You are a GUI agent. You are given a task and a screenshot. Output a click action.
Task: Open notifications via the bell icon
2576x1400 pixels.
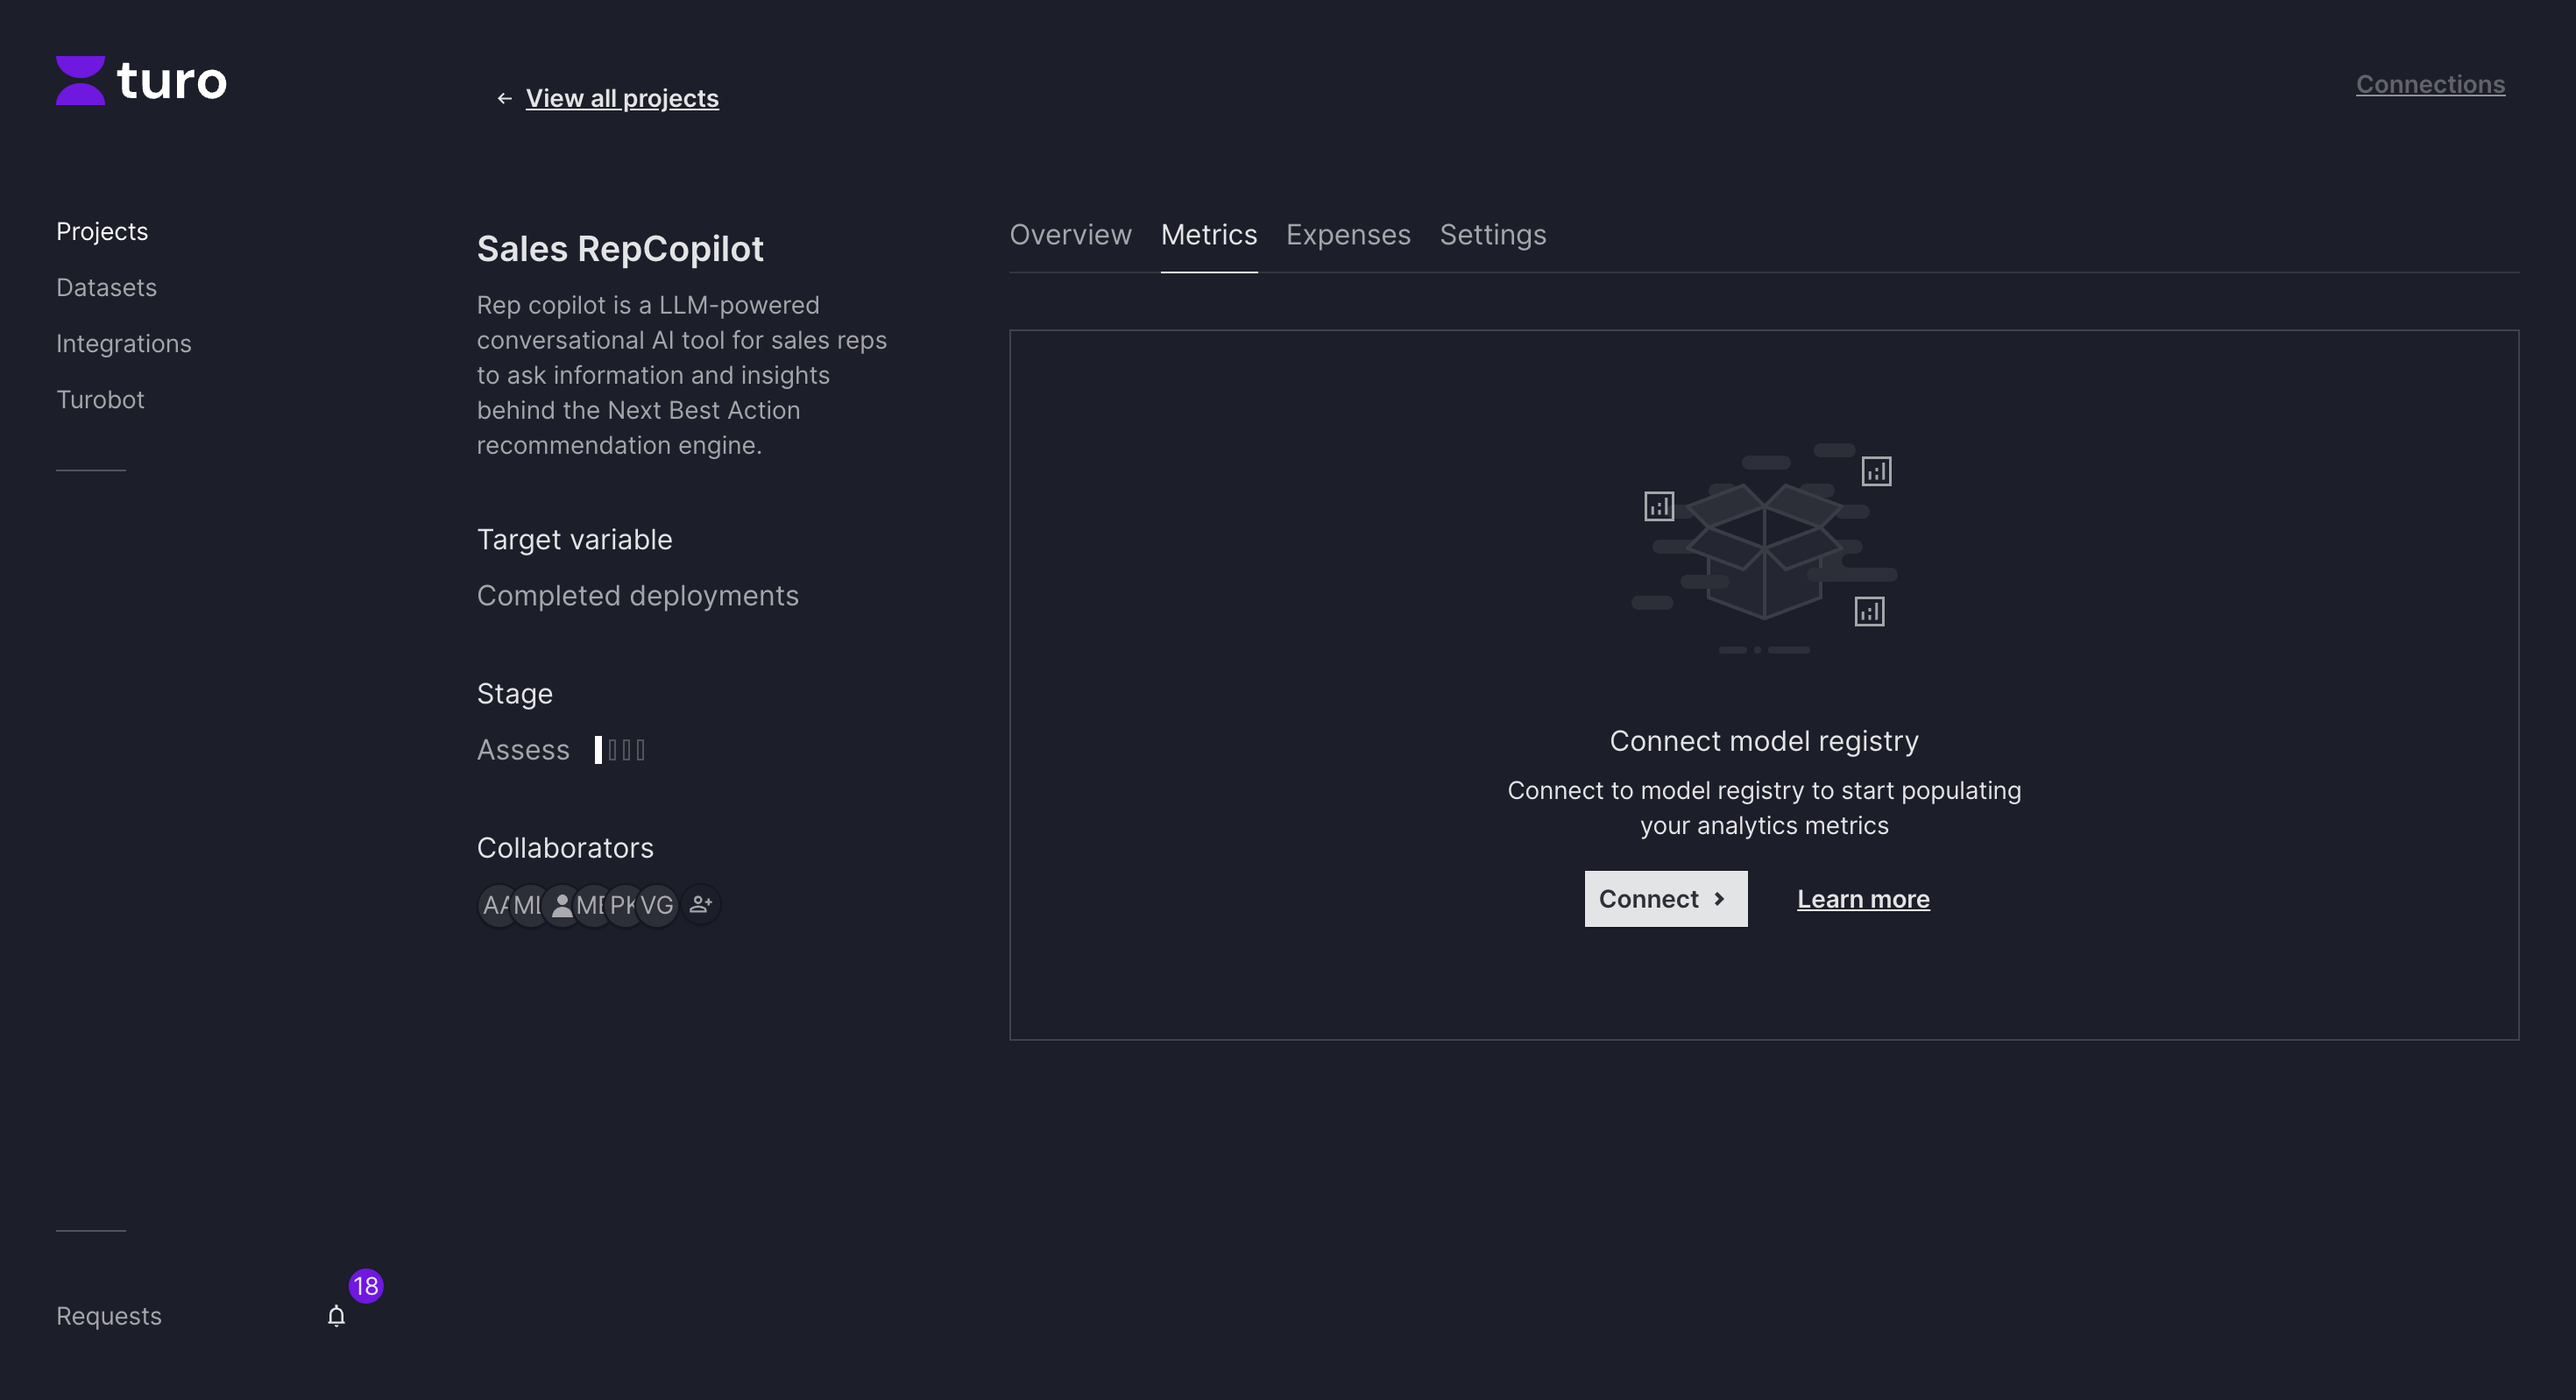336,1316
